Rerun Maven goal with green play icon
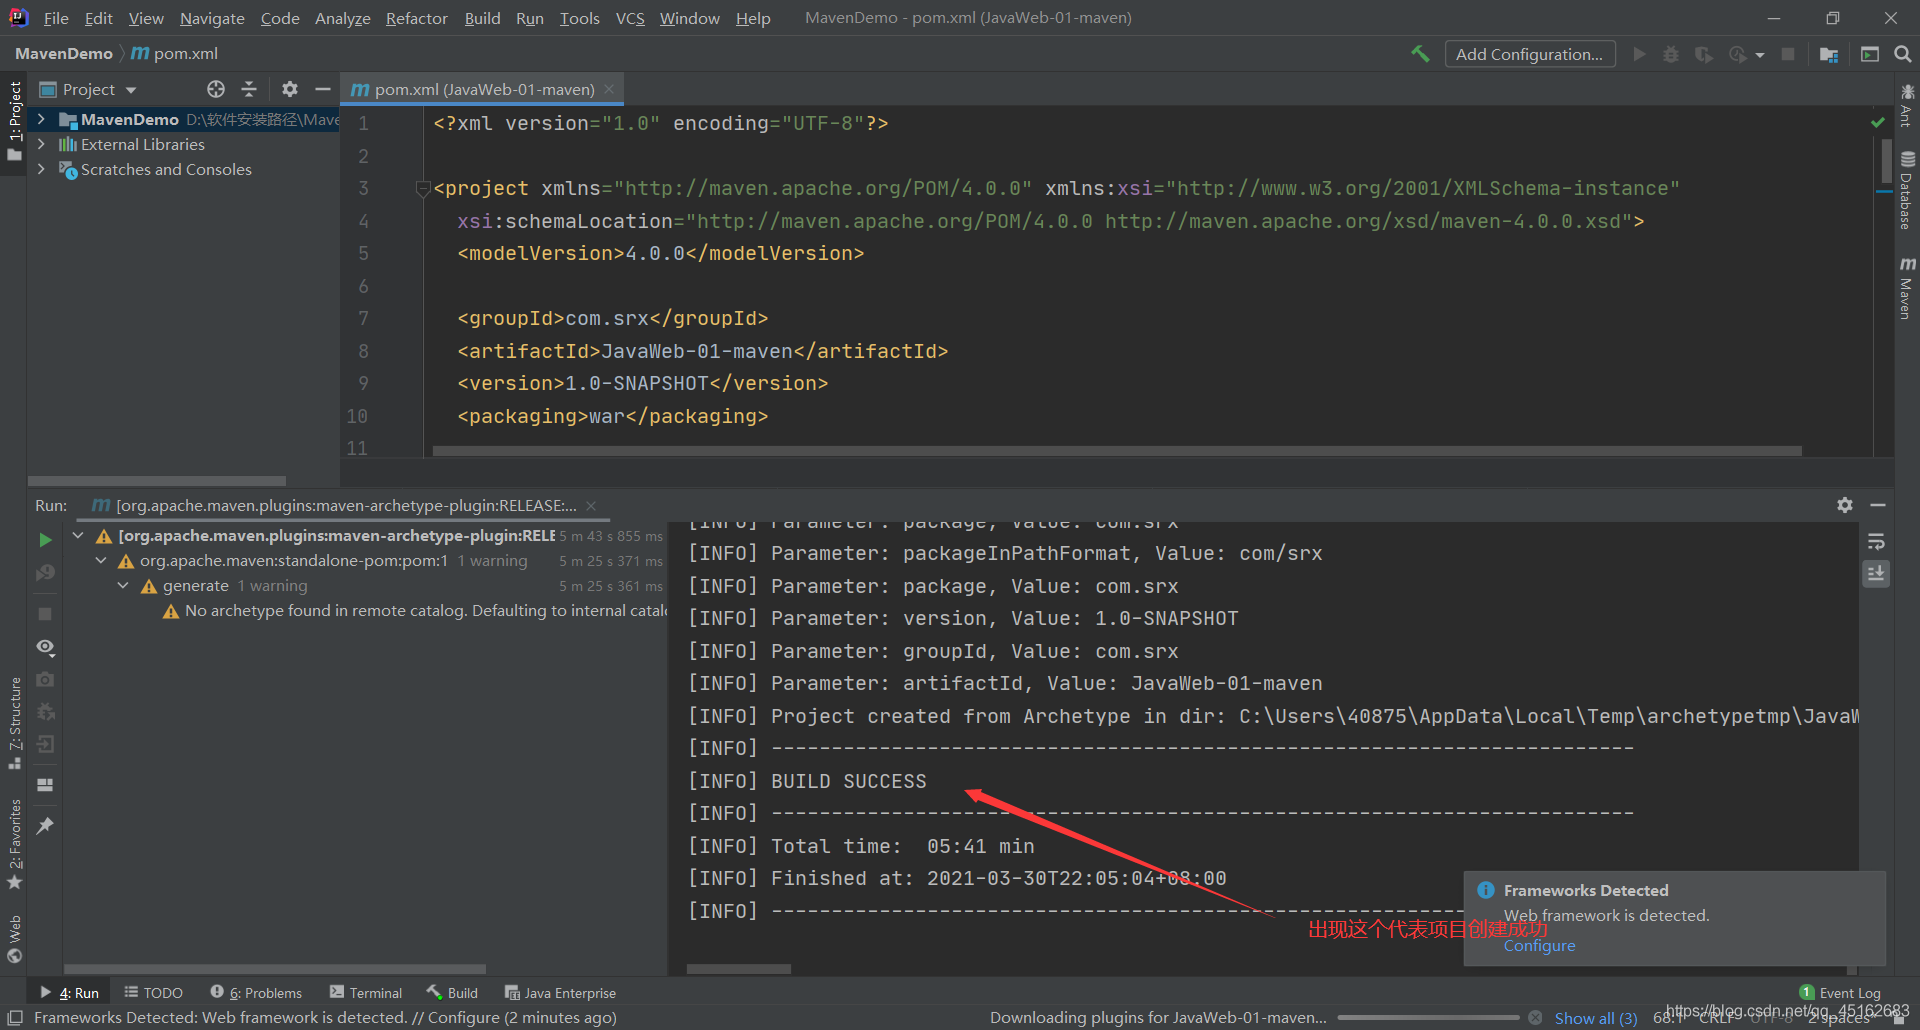Viewport: 1920px width, 1030px height. (x=45, y=540)
